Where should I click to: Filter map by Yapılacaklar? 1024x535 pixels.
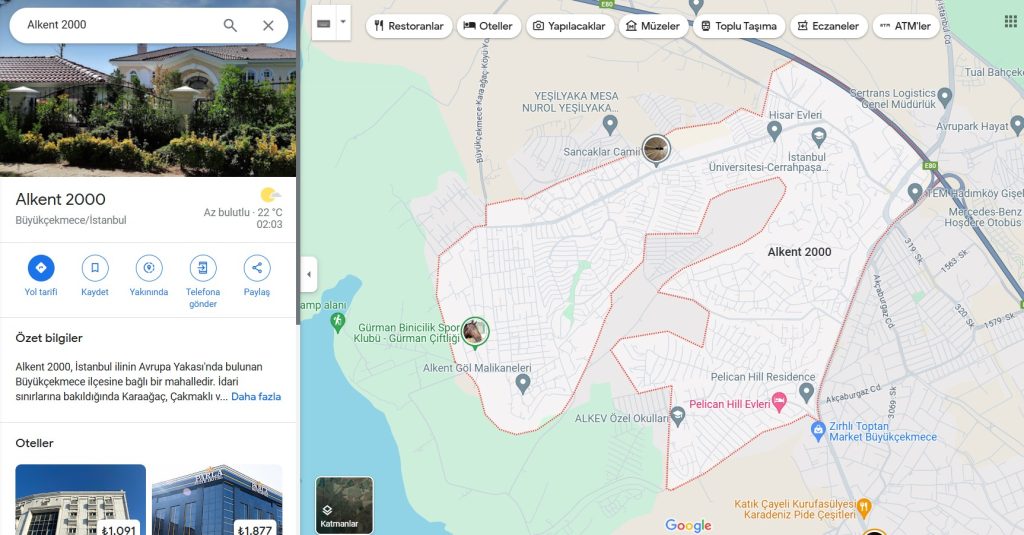coord(570,26)
